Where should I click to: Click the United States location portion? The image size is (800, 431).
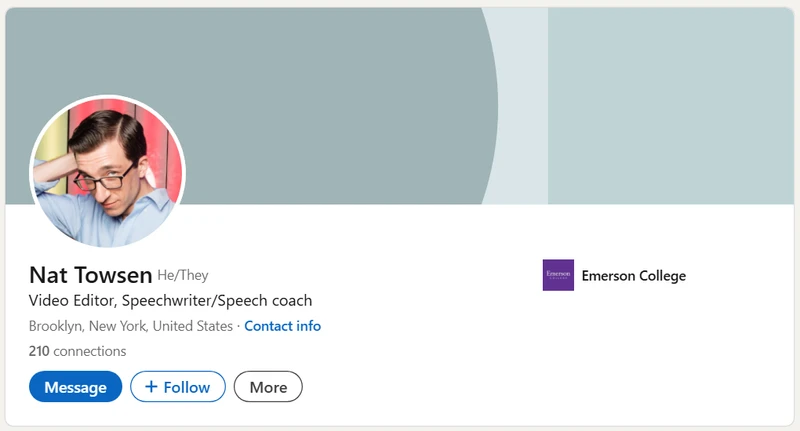(x=193, y=326)
